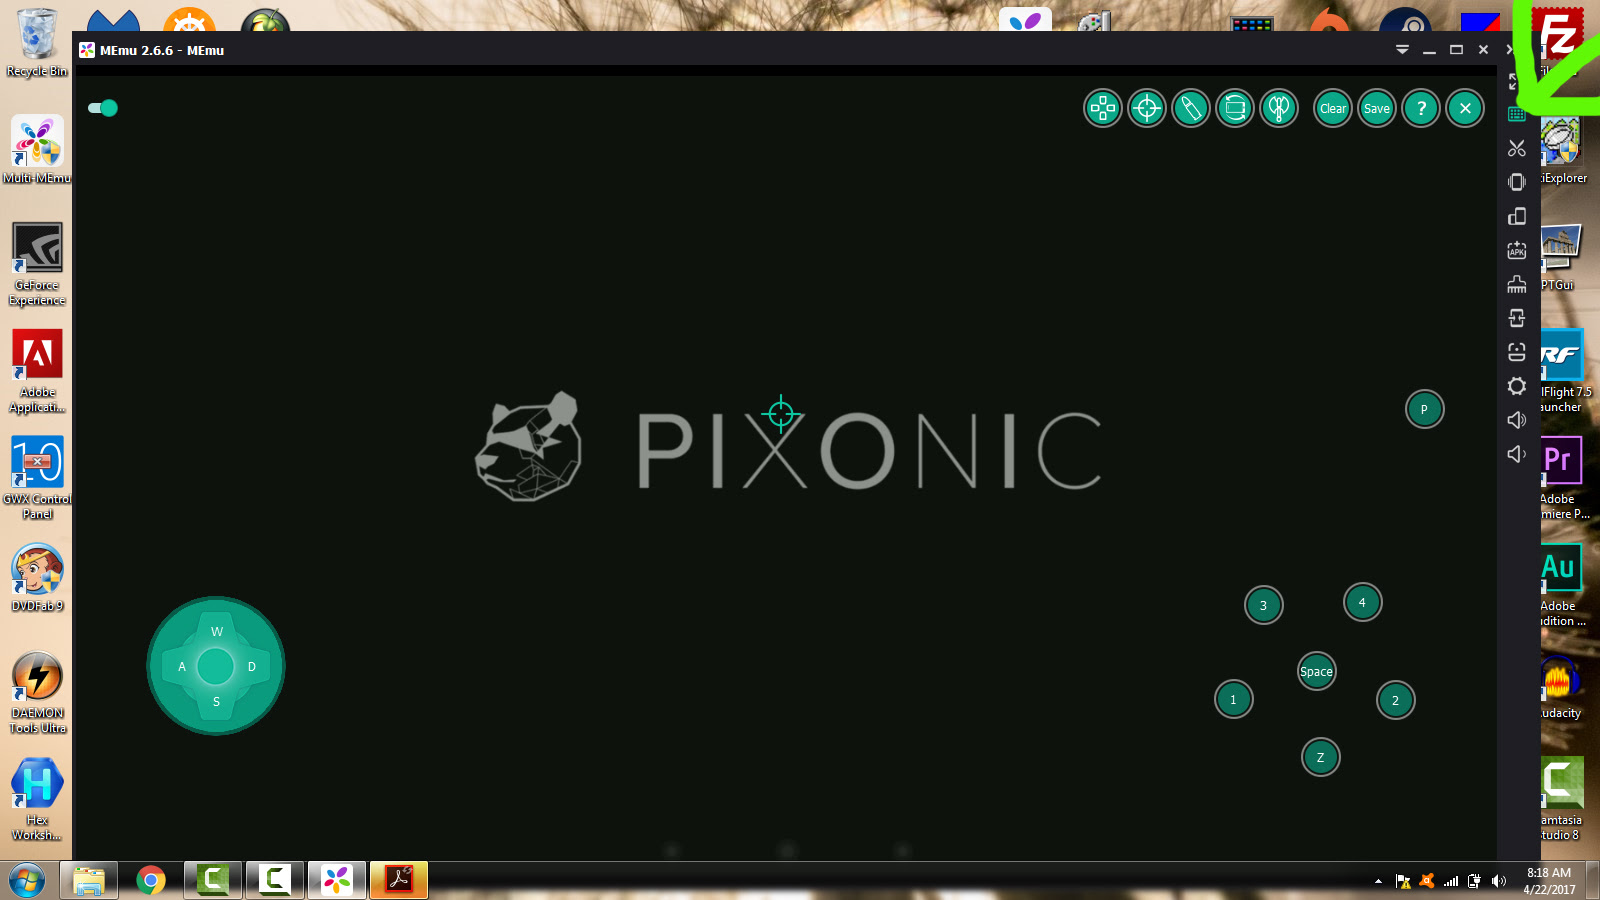Toggle the key mapping overlay switch
This screenshot has height=900, width=1600.
point(103,108)
